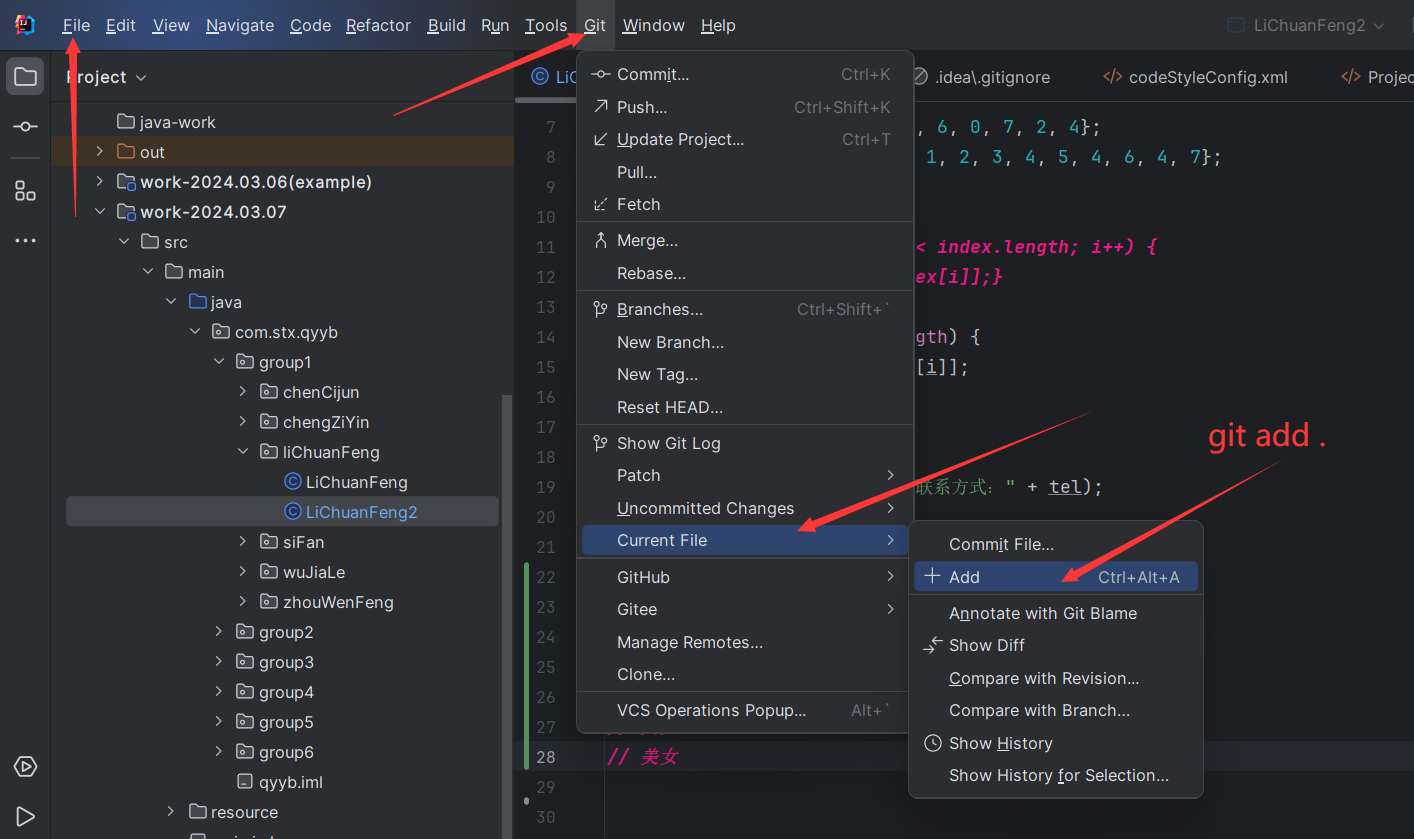Expand the resource folder chevron

click(171, 812)
